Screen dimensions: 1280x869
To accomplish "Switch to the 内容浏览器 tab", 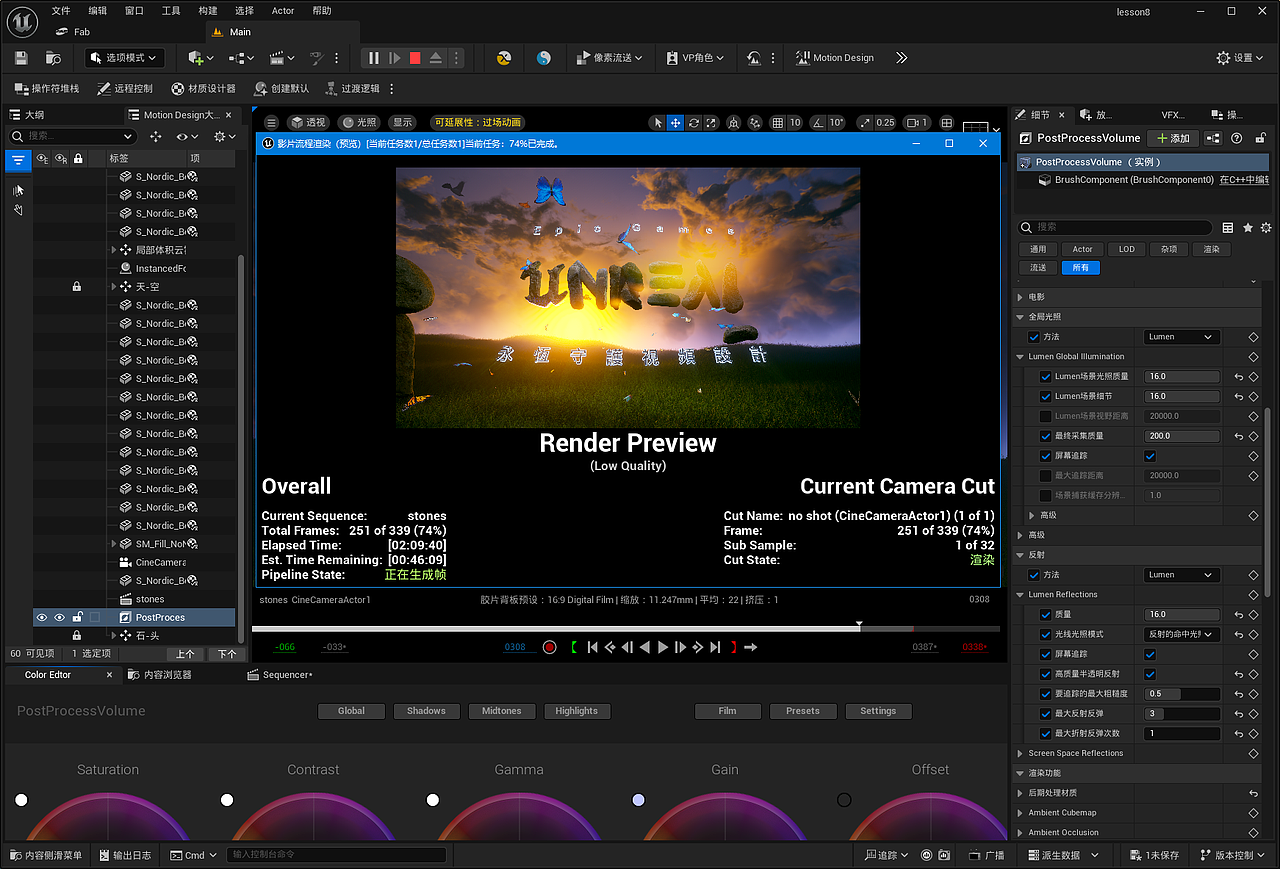I will pos(160,675).
